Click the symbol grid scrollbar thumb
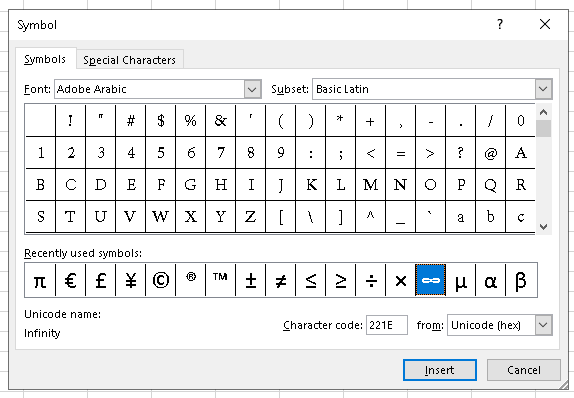Screen dimensions: 574x398 (544, 129)
